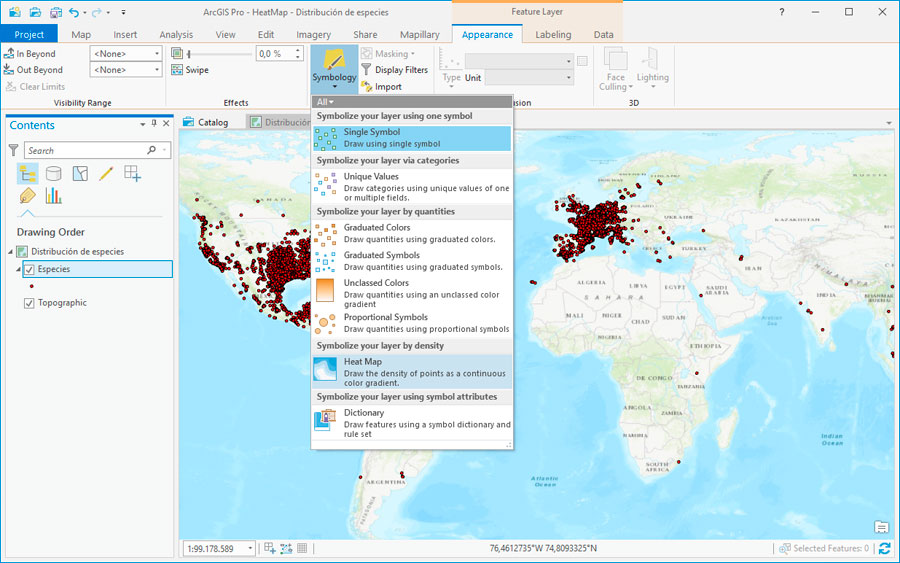Switch to the Analysis ribbon tab

[x=176, y=34]
